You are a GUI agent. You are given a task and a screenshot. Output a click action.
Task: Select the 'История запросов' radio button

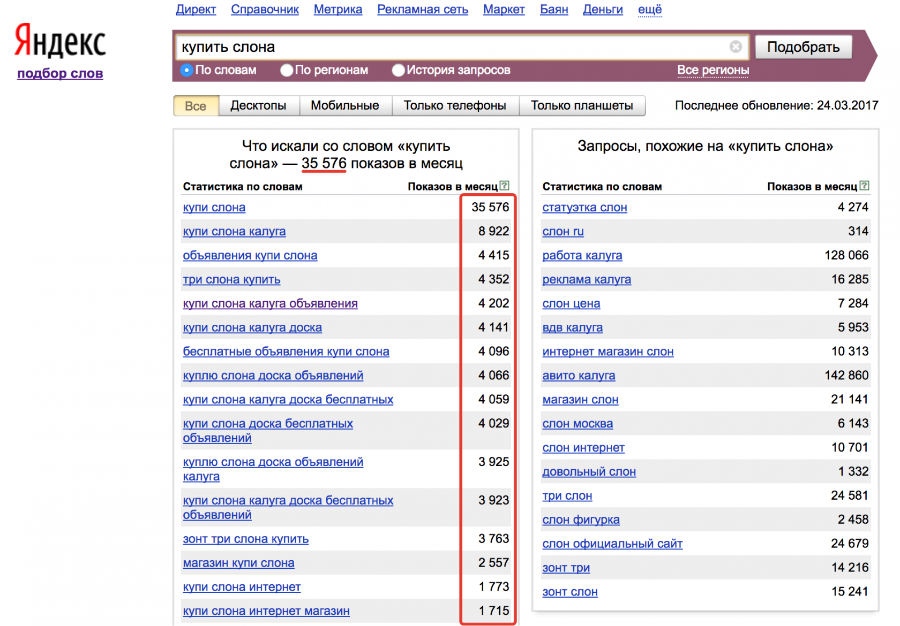398,71
